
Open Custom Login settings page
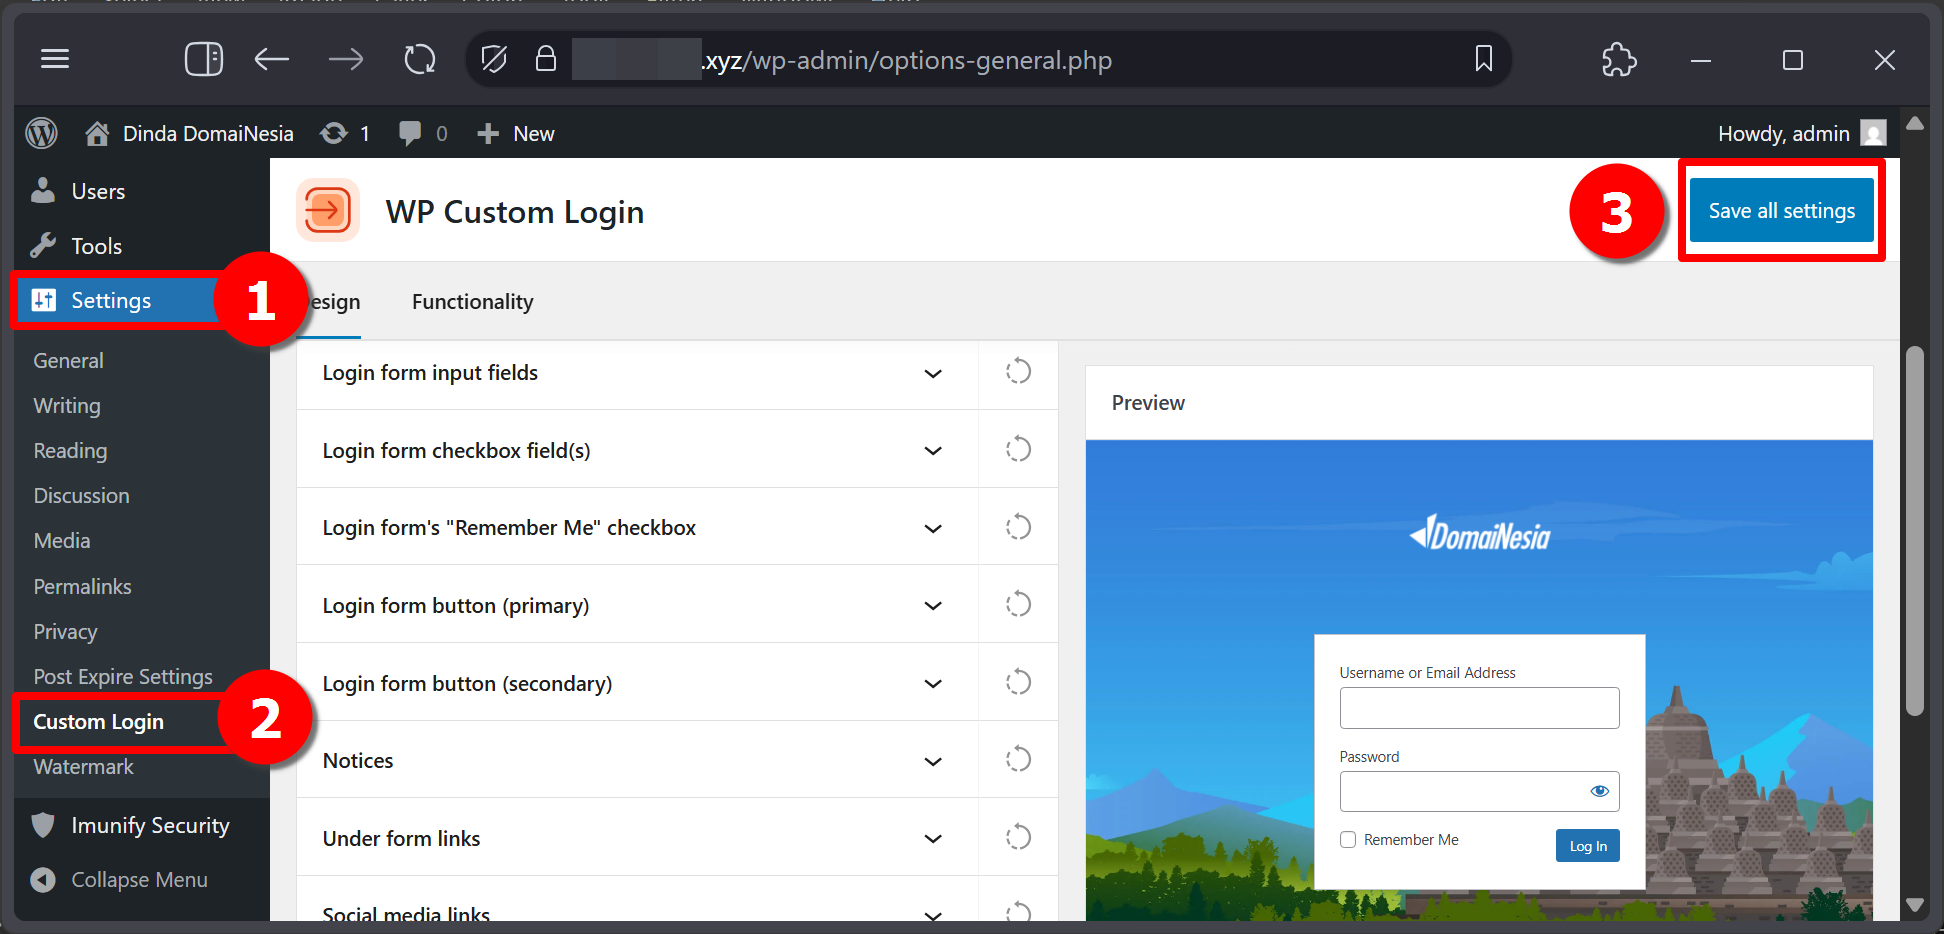pyautogui.click(x=98, y=722)
